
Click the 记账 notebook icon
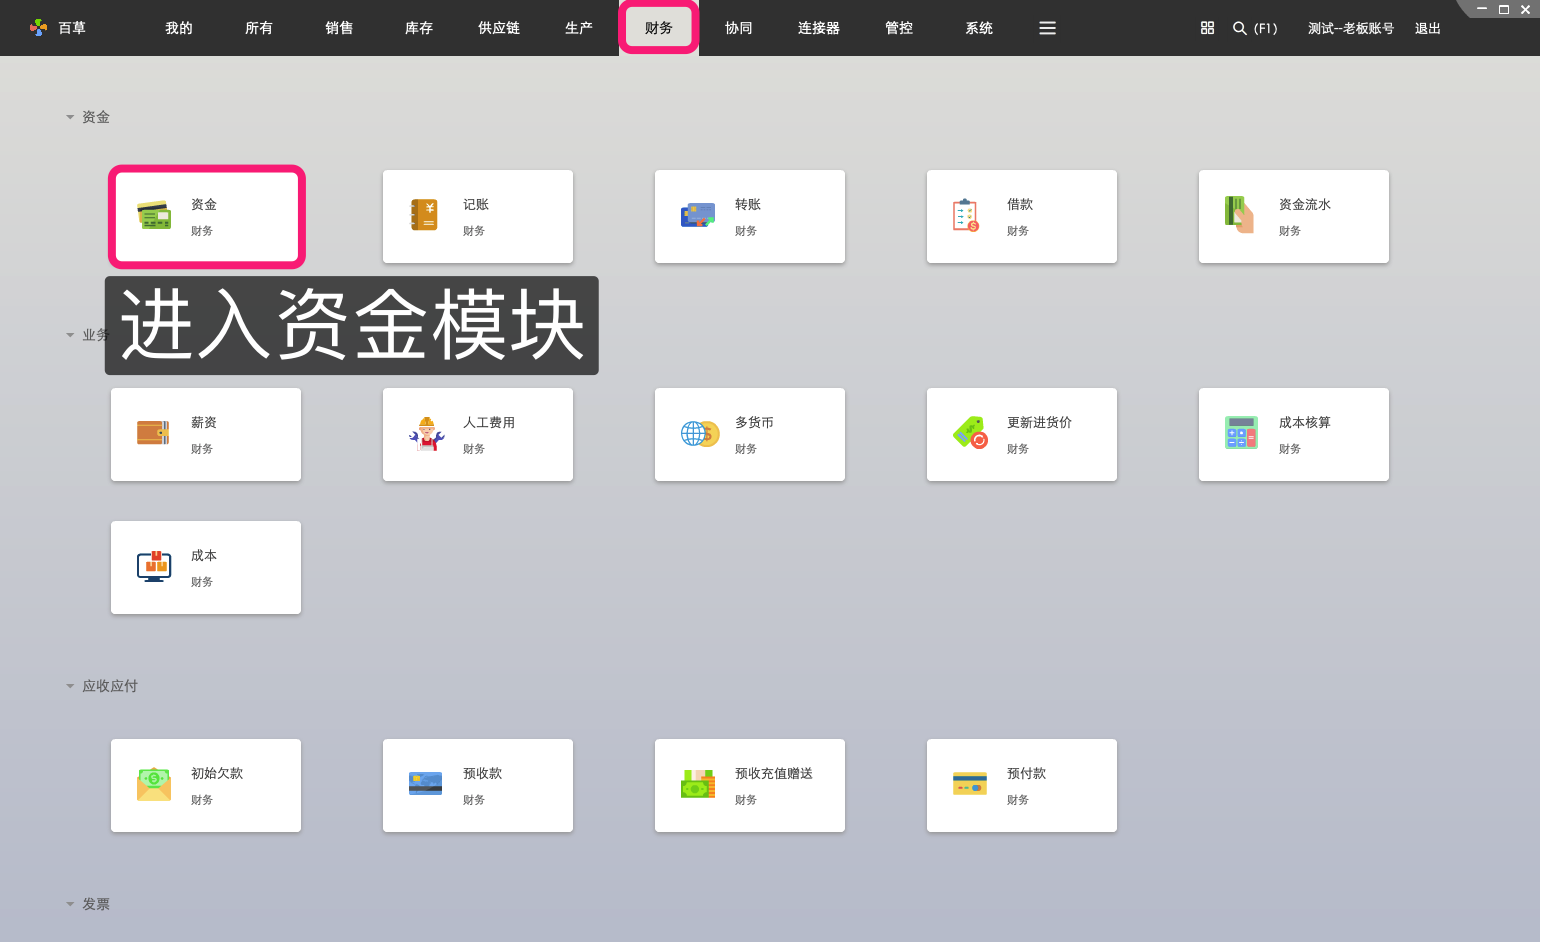425,215
